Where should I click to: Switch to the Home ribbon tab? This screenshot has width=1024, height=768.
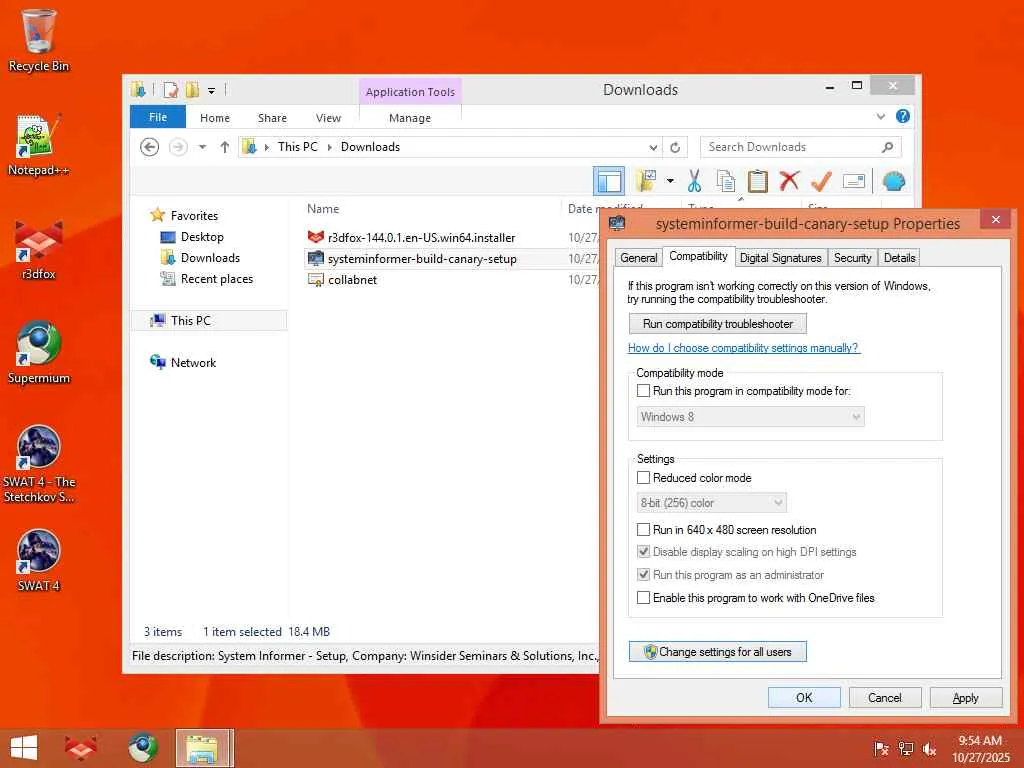coord(215,118)
